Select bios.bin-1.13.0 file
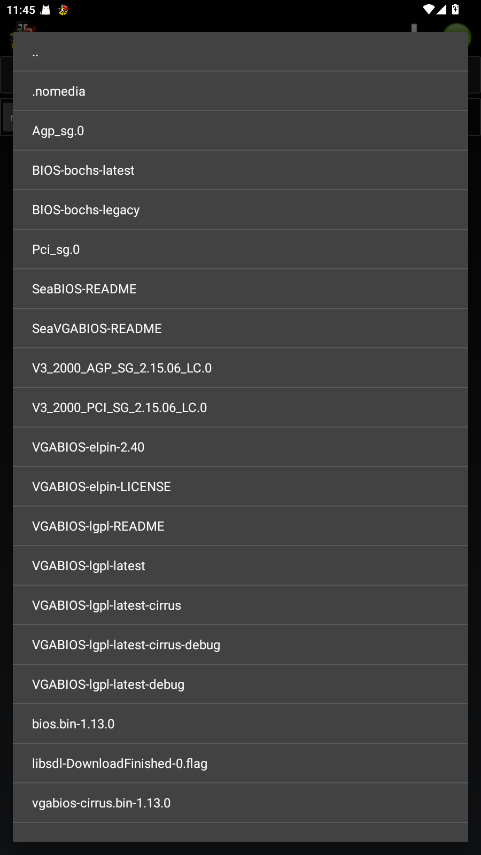Image resolution: width=481 pixels, height=855 pixels. pos(240,724)
